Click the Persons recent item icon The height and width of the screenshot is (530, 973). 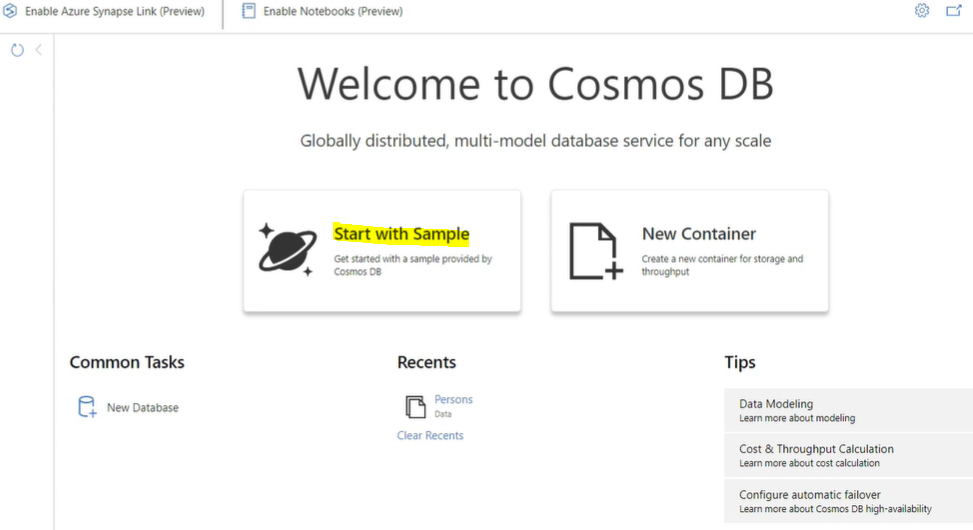415,406
